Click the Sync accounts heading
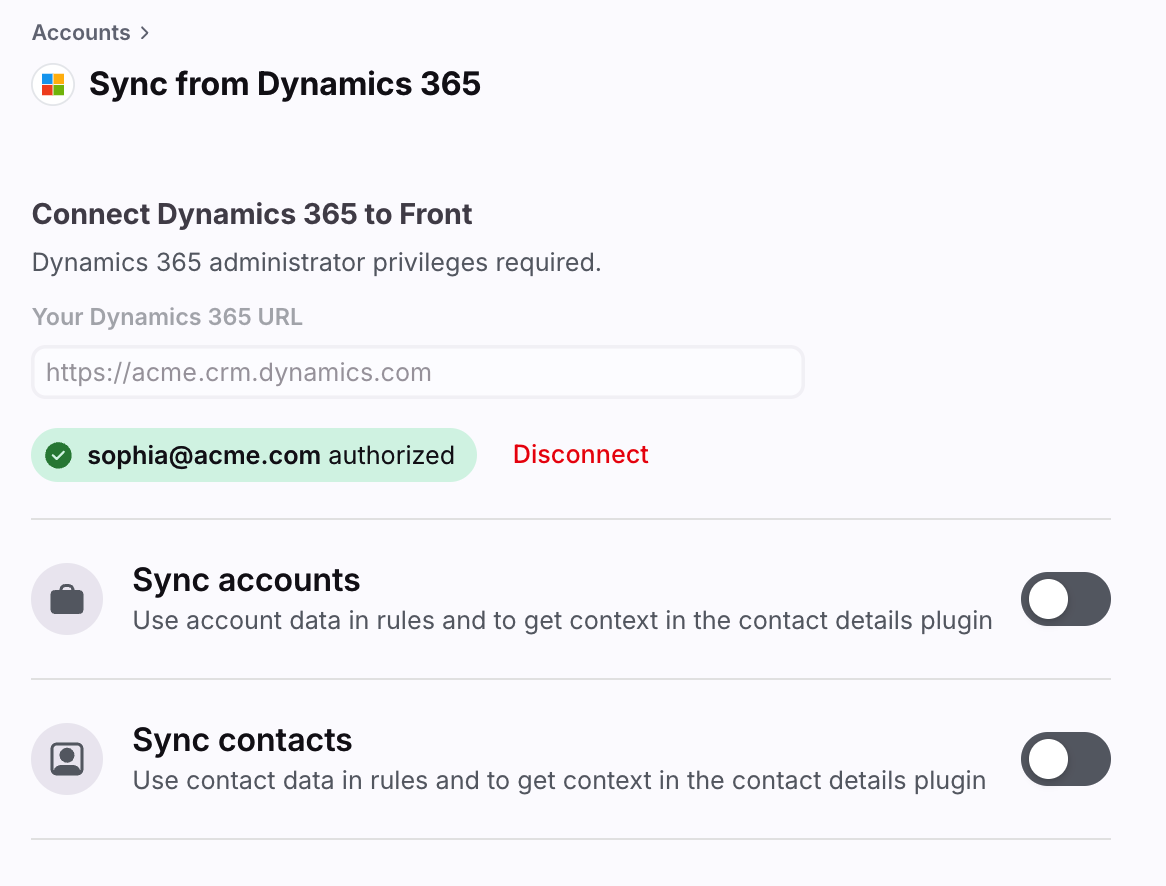This screenshot has width=1166, height=886. (246, 580)
